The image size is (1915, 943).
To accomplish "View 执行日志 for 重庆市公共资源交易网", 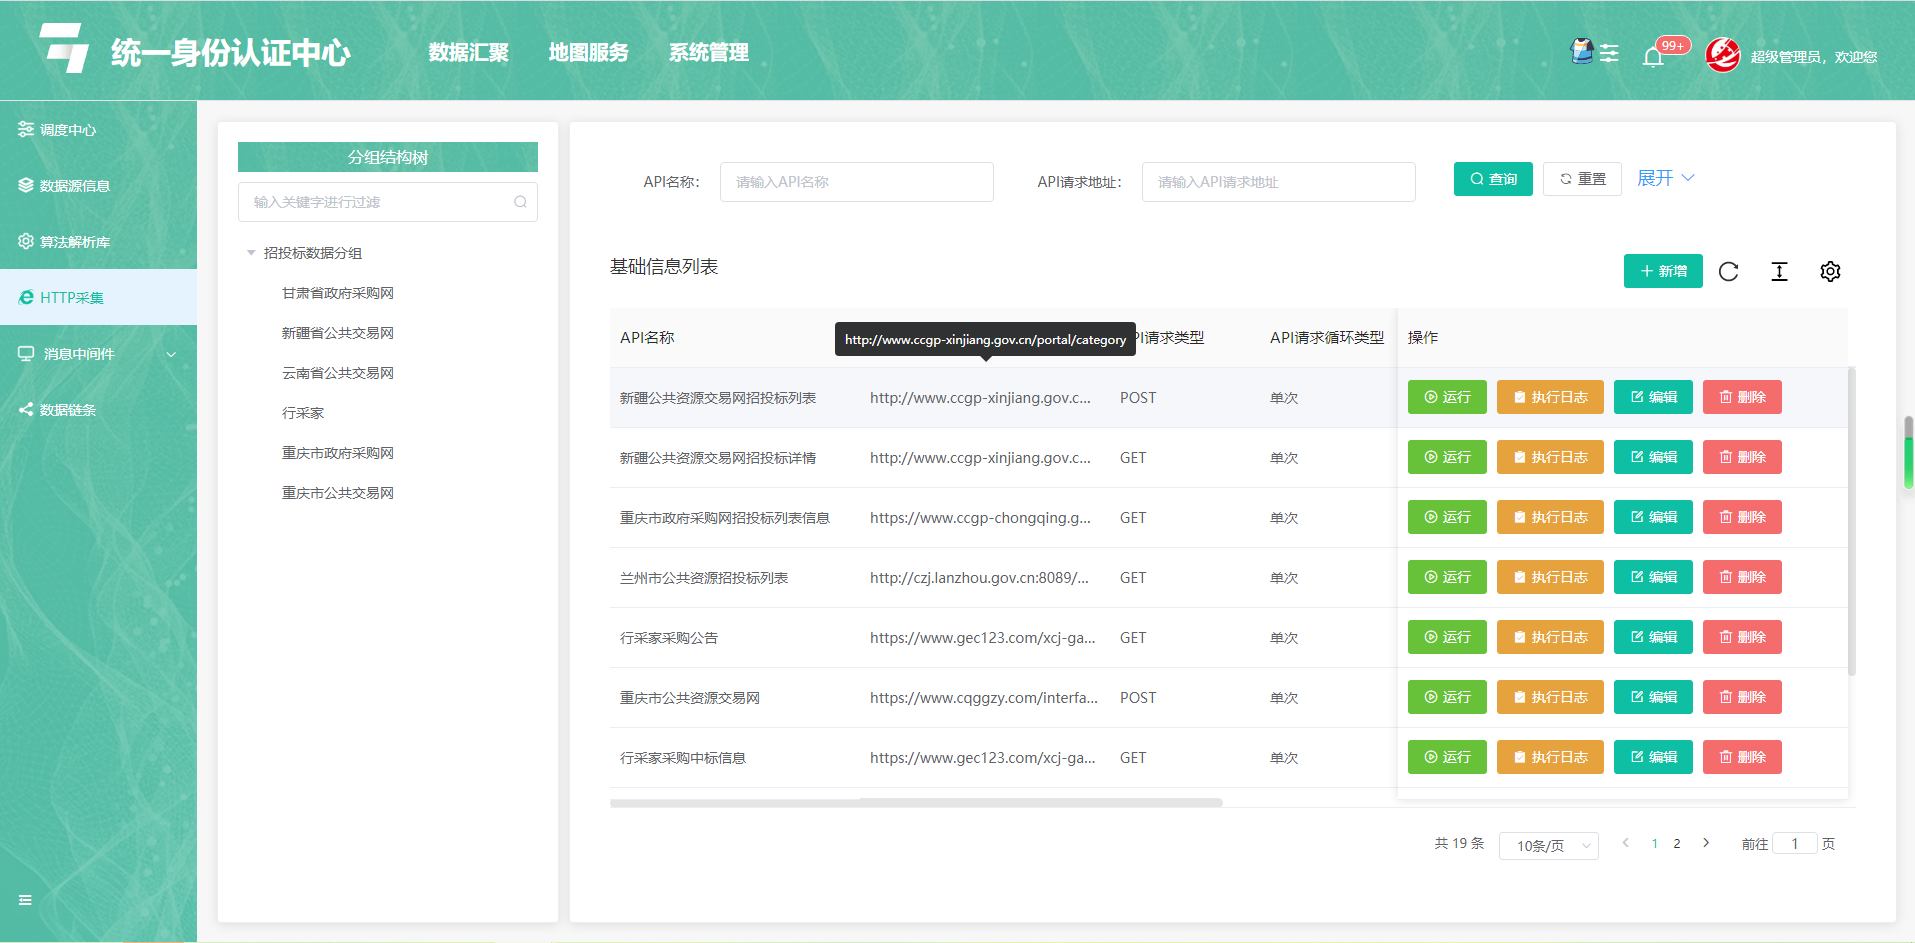I will point(1550,697).
